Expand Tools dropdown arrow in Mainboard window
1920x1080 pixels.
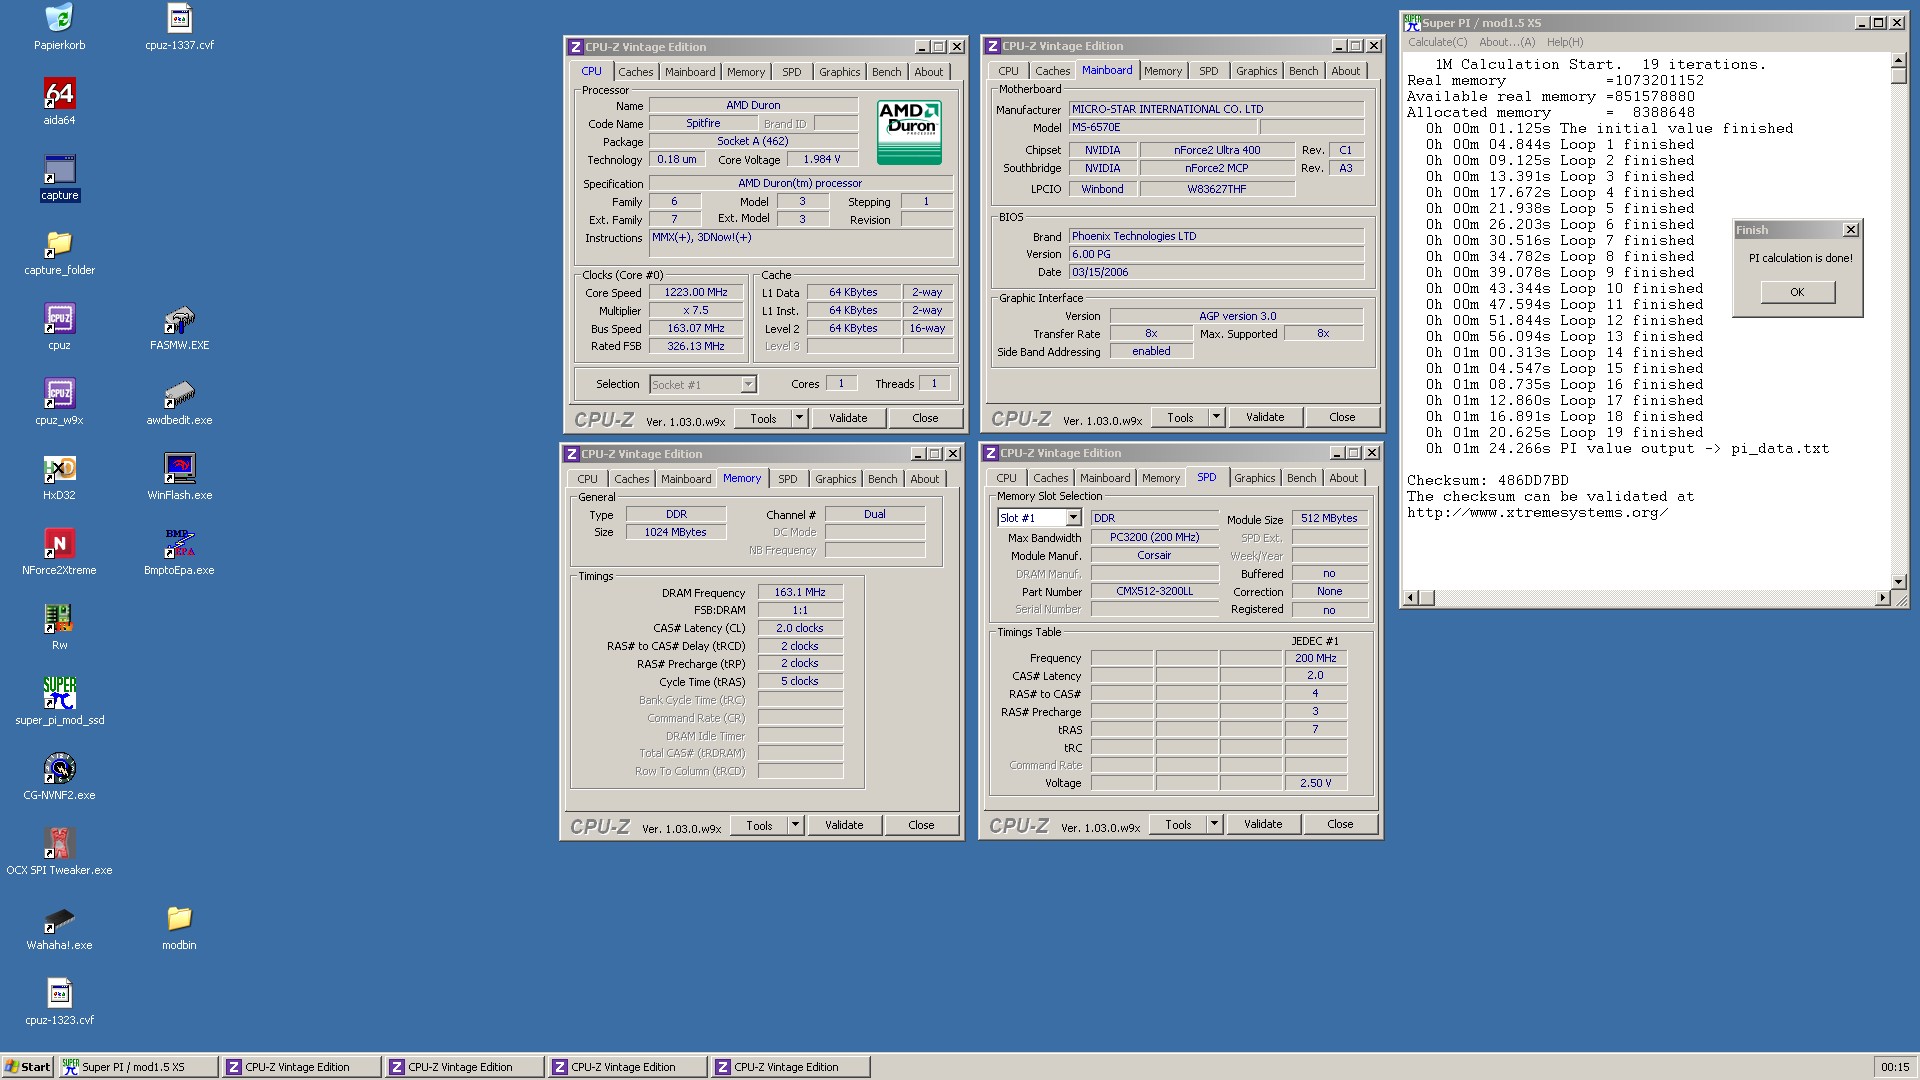pyautogui.click(x=1216, y=417)
